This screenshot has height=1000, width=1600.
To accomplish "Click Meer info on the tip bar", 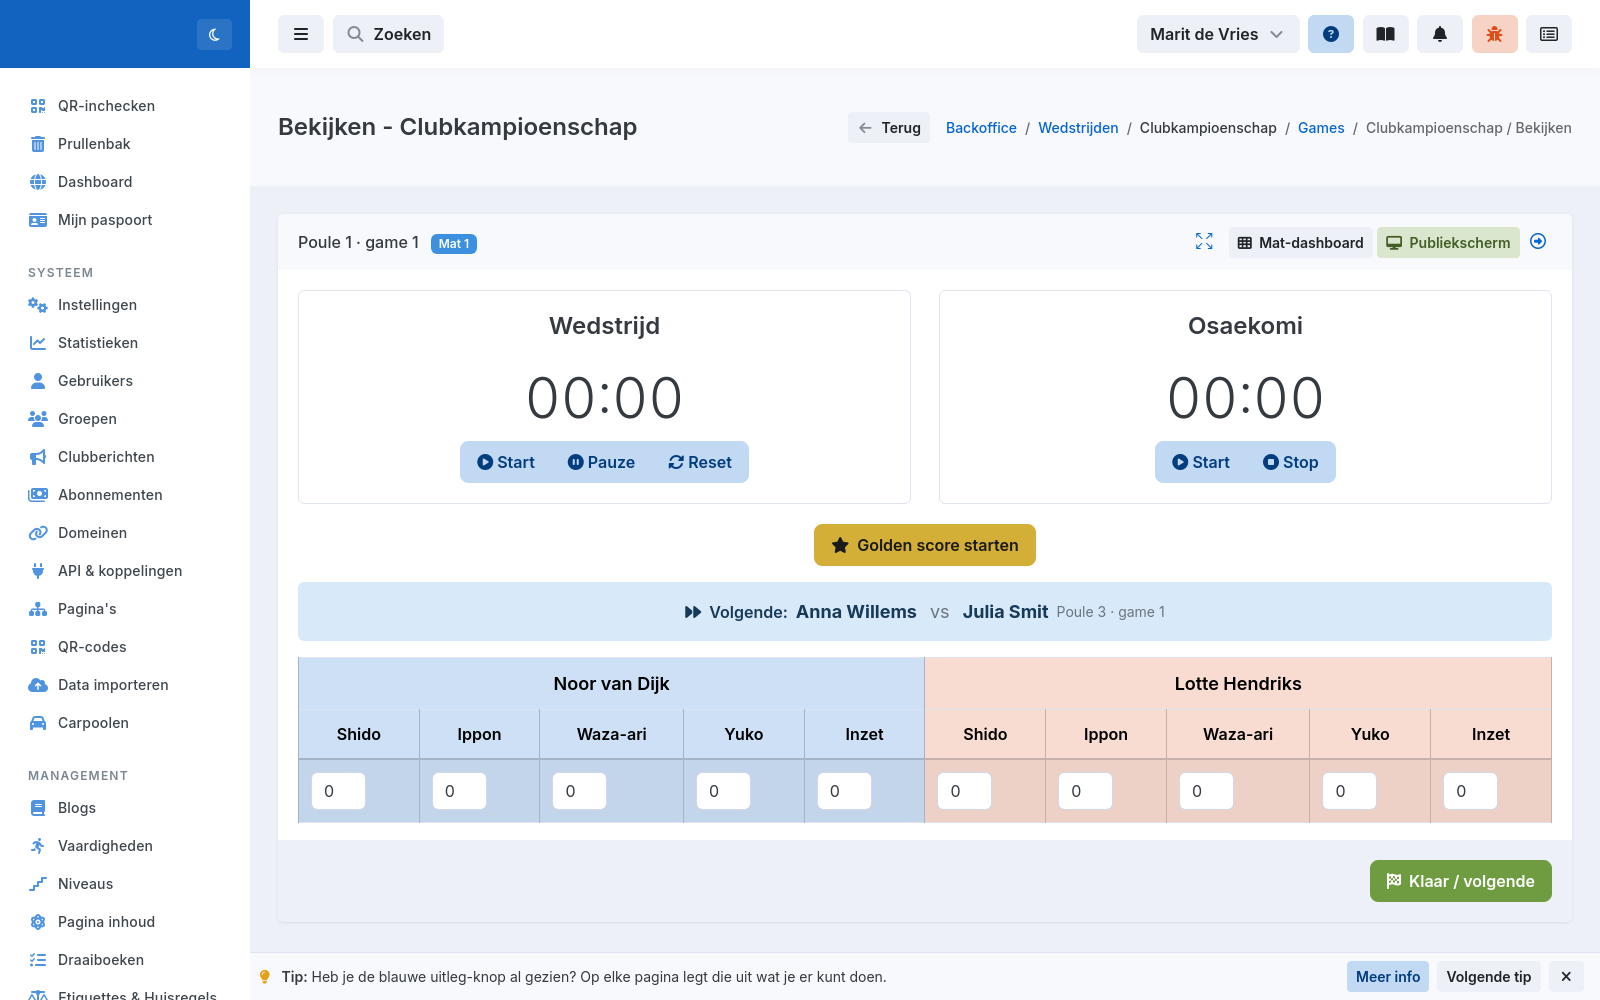I will coord(1388,977).
